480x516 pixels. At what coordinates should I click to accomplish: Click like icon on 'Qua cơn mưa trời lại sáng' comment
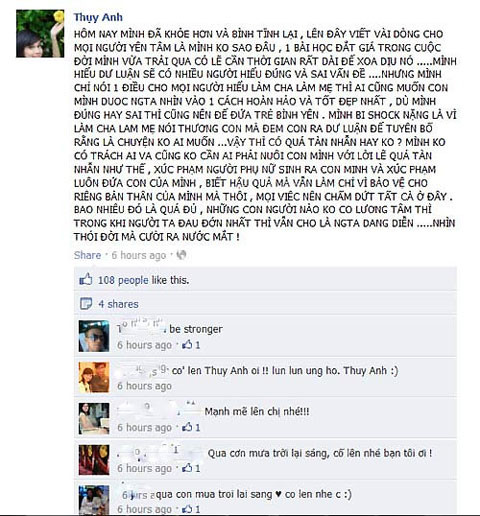187,468
